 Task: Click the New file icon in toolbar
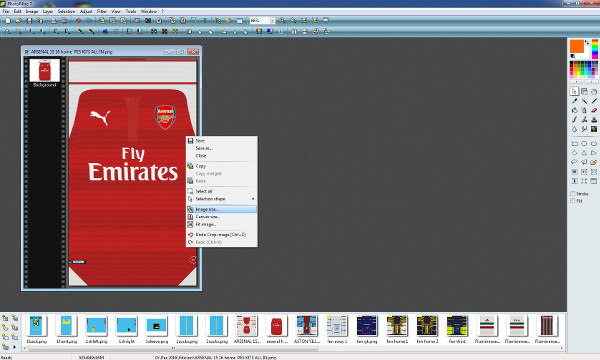[8, 21]
